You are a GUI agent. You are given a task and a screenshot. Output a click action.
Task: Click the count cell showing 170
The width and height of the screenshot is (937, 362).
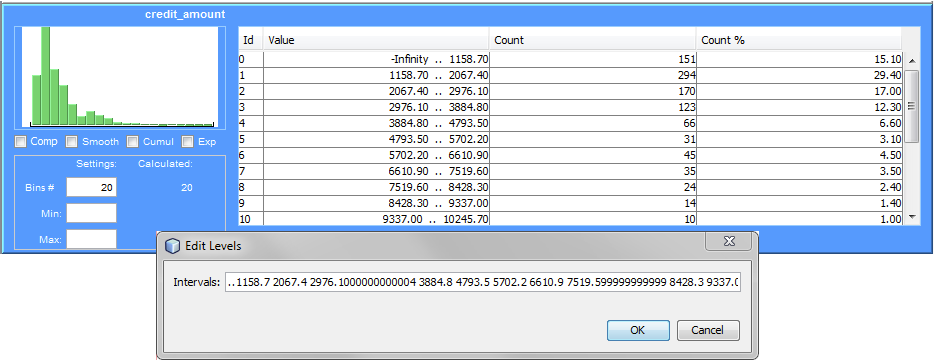point(593,91)
